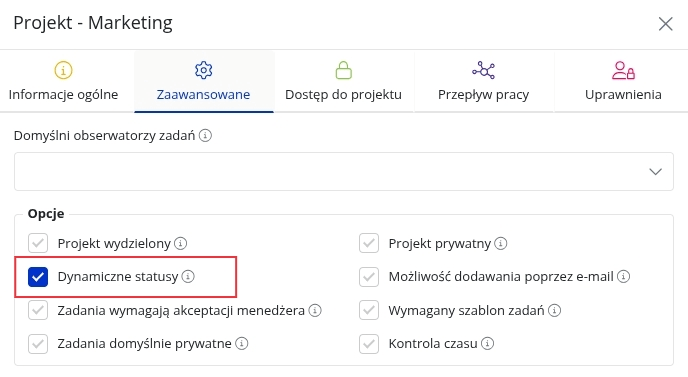Uncheck the Dynamiczne statusy checkbox

click(x=38, y=277)
